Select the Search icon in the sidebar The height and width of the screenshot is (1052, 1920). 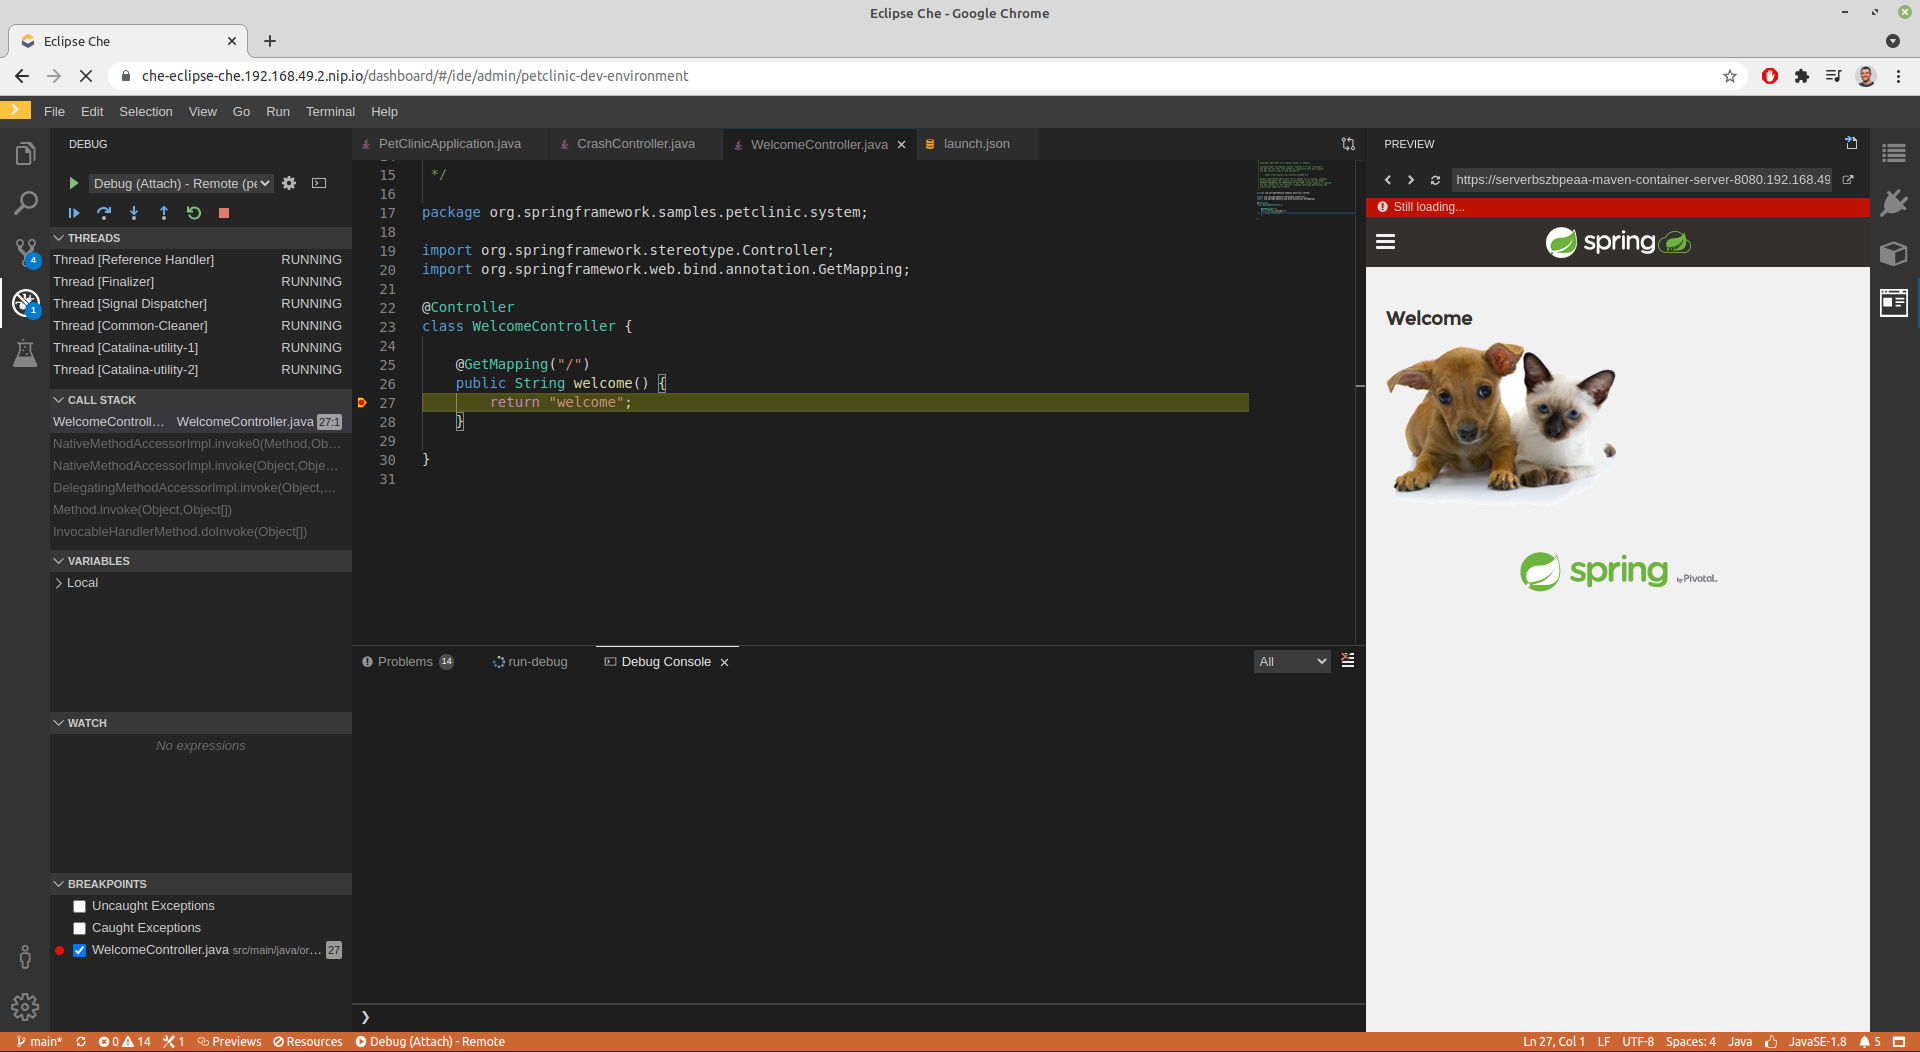[x=25, y=203]
